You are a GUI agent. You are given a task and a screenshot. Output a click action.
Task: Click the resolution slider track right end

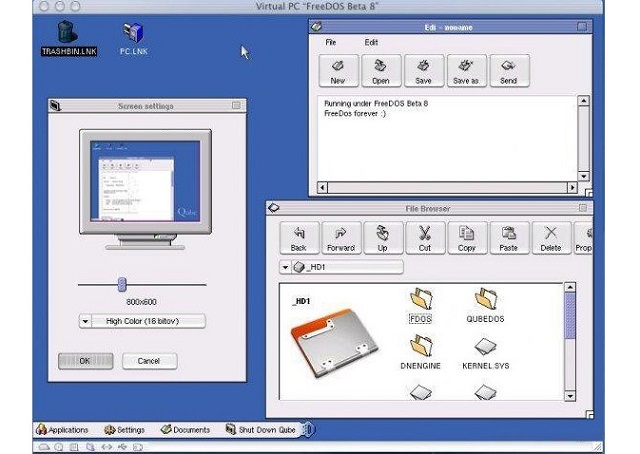point(204,285)
